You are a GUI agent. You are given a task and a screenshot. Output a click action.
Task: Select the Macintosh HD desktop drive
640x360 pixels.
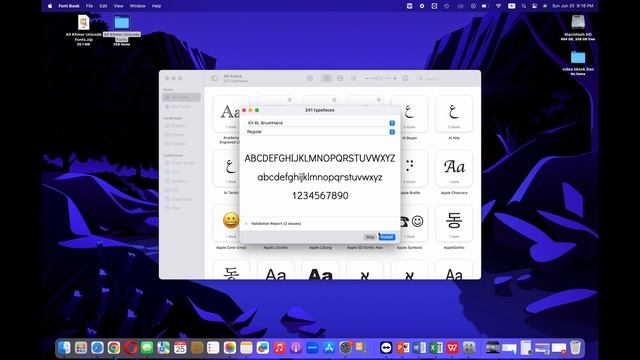coord(578,27)
